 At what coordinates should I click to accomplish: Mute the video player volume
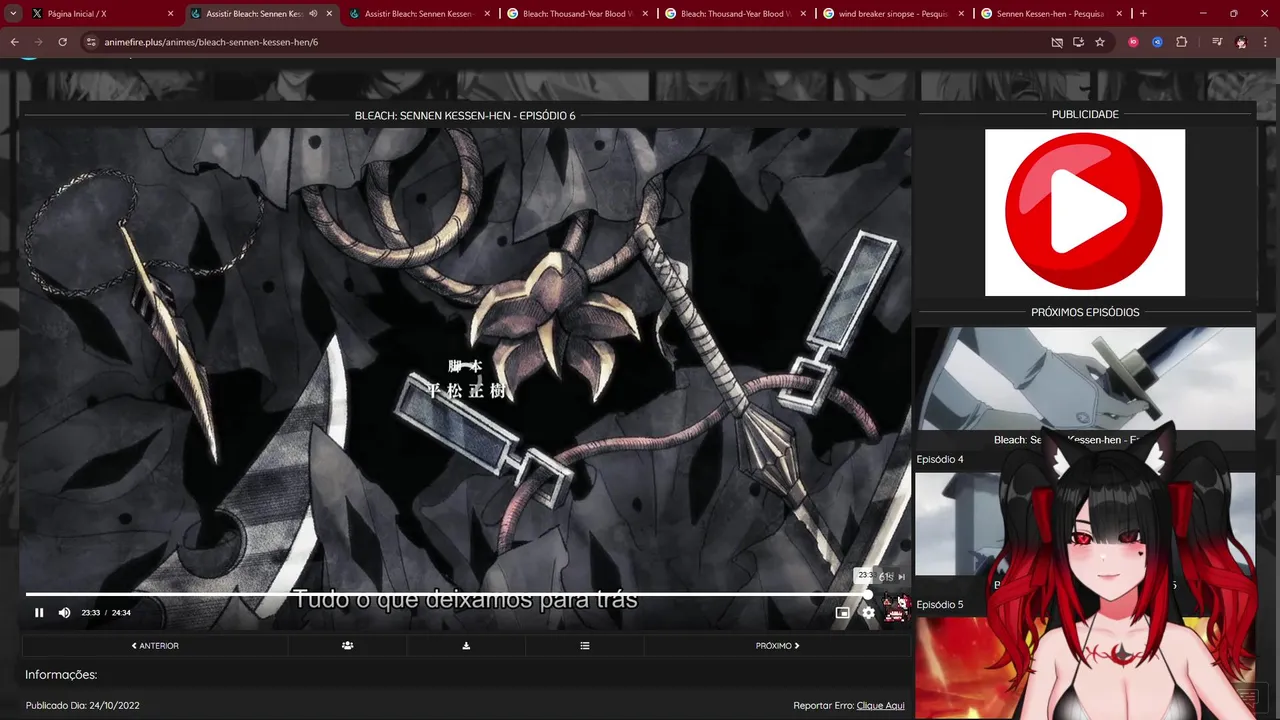click(64, 613)
